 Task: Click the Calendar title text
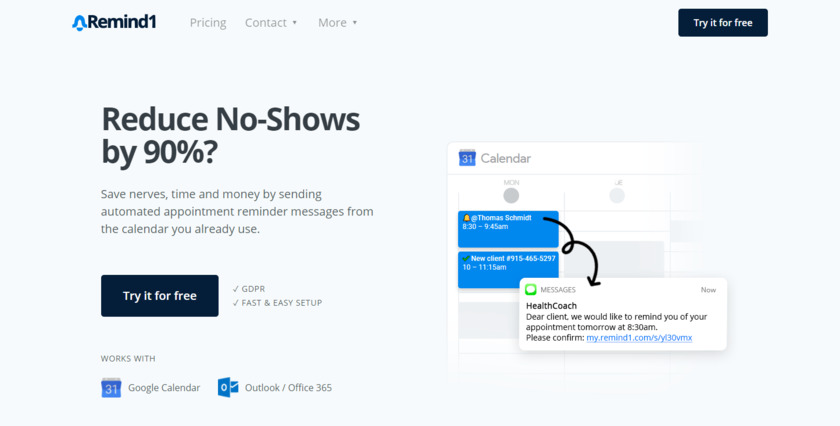[x=506, y=158]
